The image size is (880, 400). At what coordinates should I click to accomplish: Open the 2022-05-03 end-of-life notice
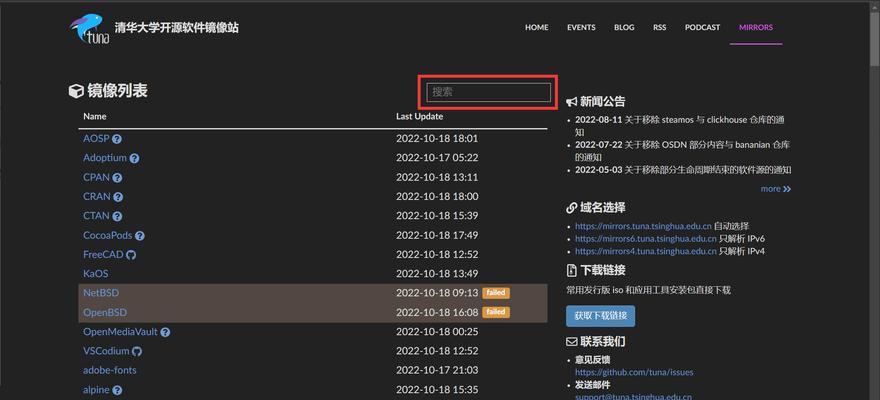[683, 169]
